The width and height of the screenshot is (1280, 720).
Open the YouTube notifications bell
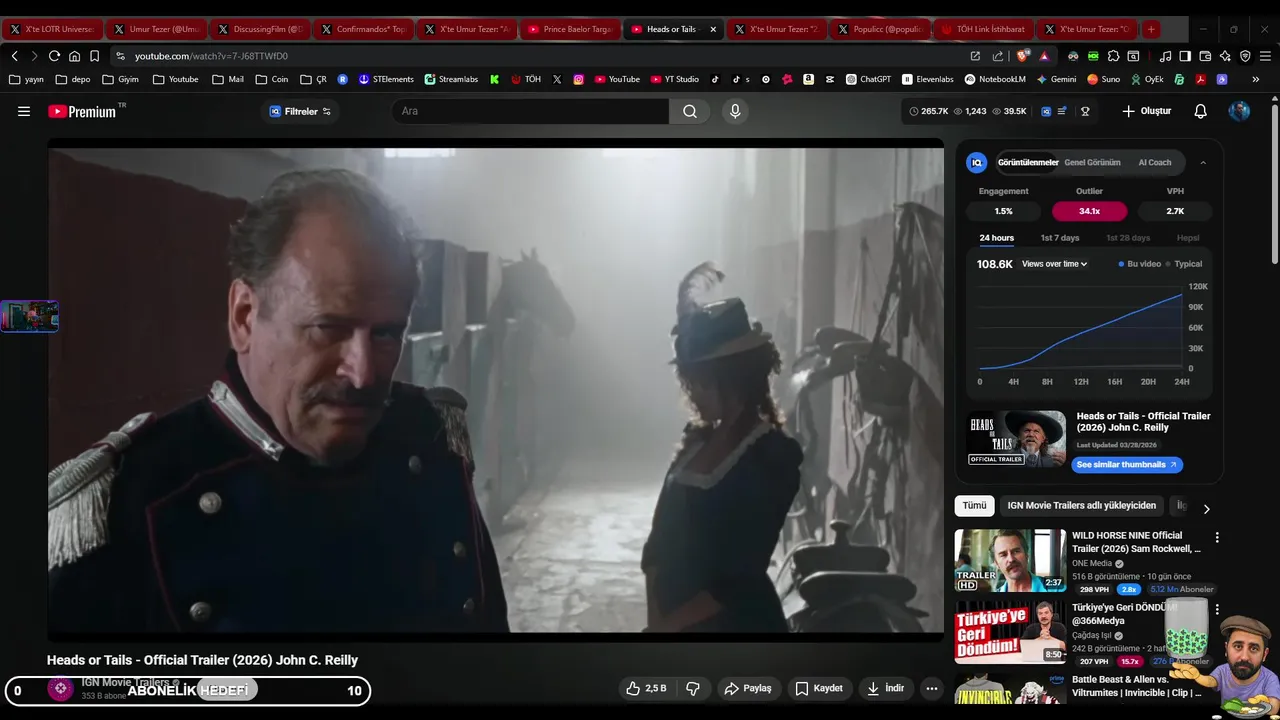tap(1201, 111)
